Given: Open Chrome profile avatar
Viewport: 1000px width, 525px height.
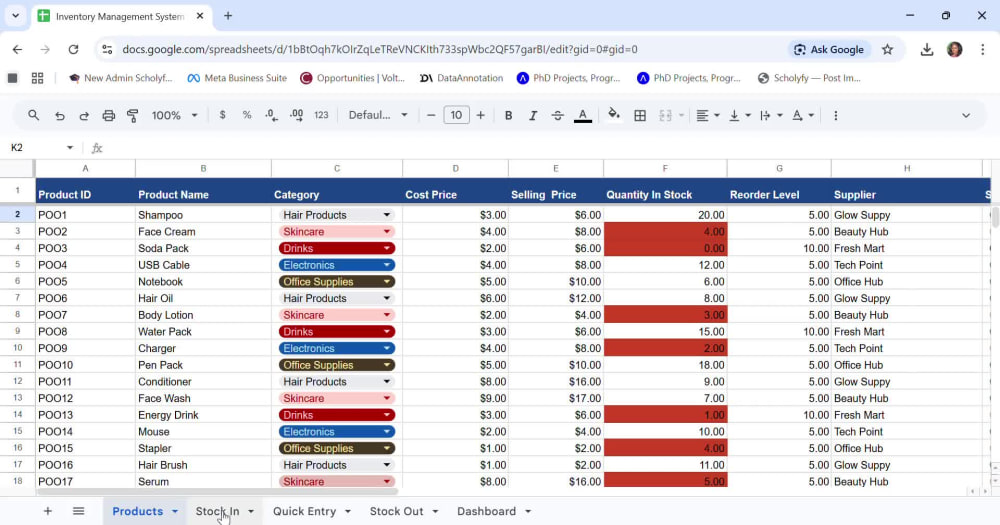Looking at the screenshot, I should click(x=955, y=49).
